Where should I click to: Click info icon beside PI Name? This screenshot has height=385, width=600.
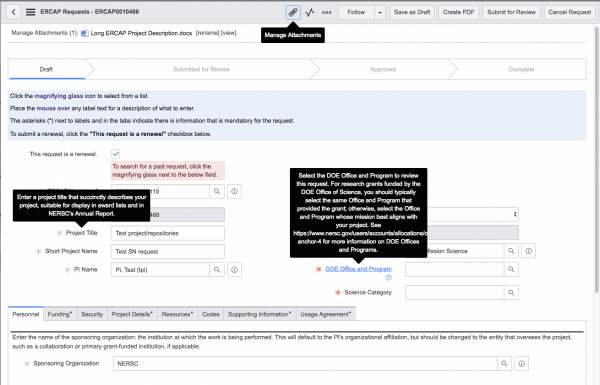coord(235,270)
